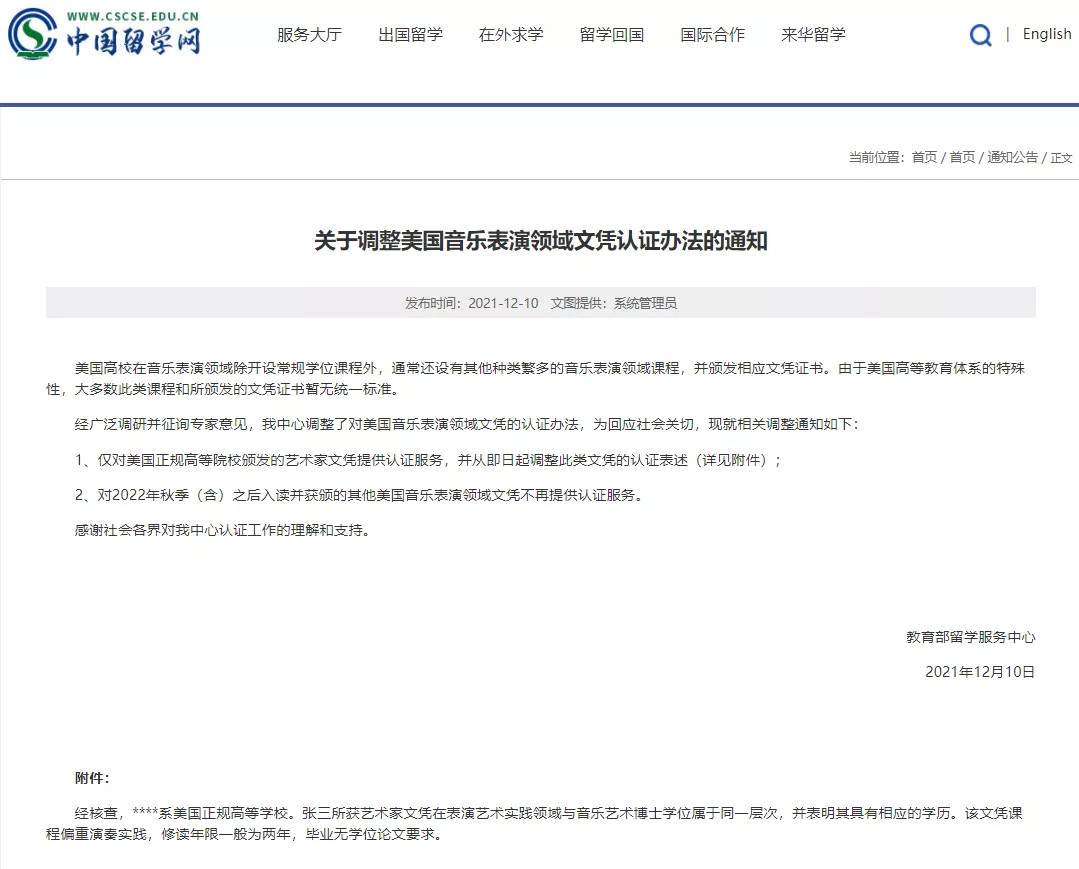Open the 来华留学 menu
This screenshot has height=869, width=1079.
[813, 34]
